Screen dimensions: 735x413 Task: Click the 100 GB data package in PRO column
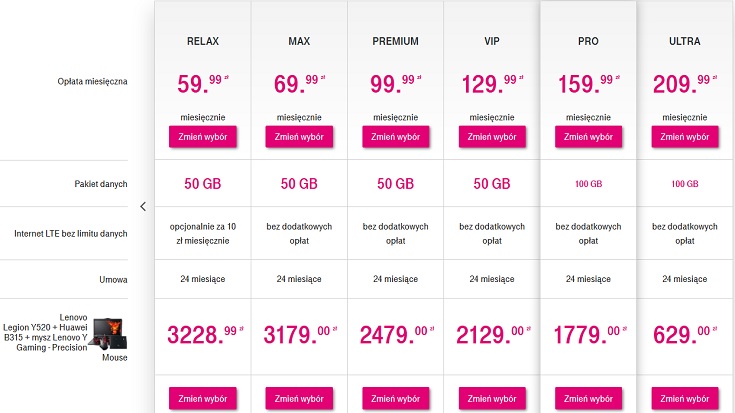pos(588,184)
